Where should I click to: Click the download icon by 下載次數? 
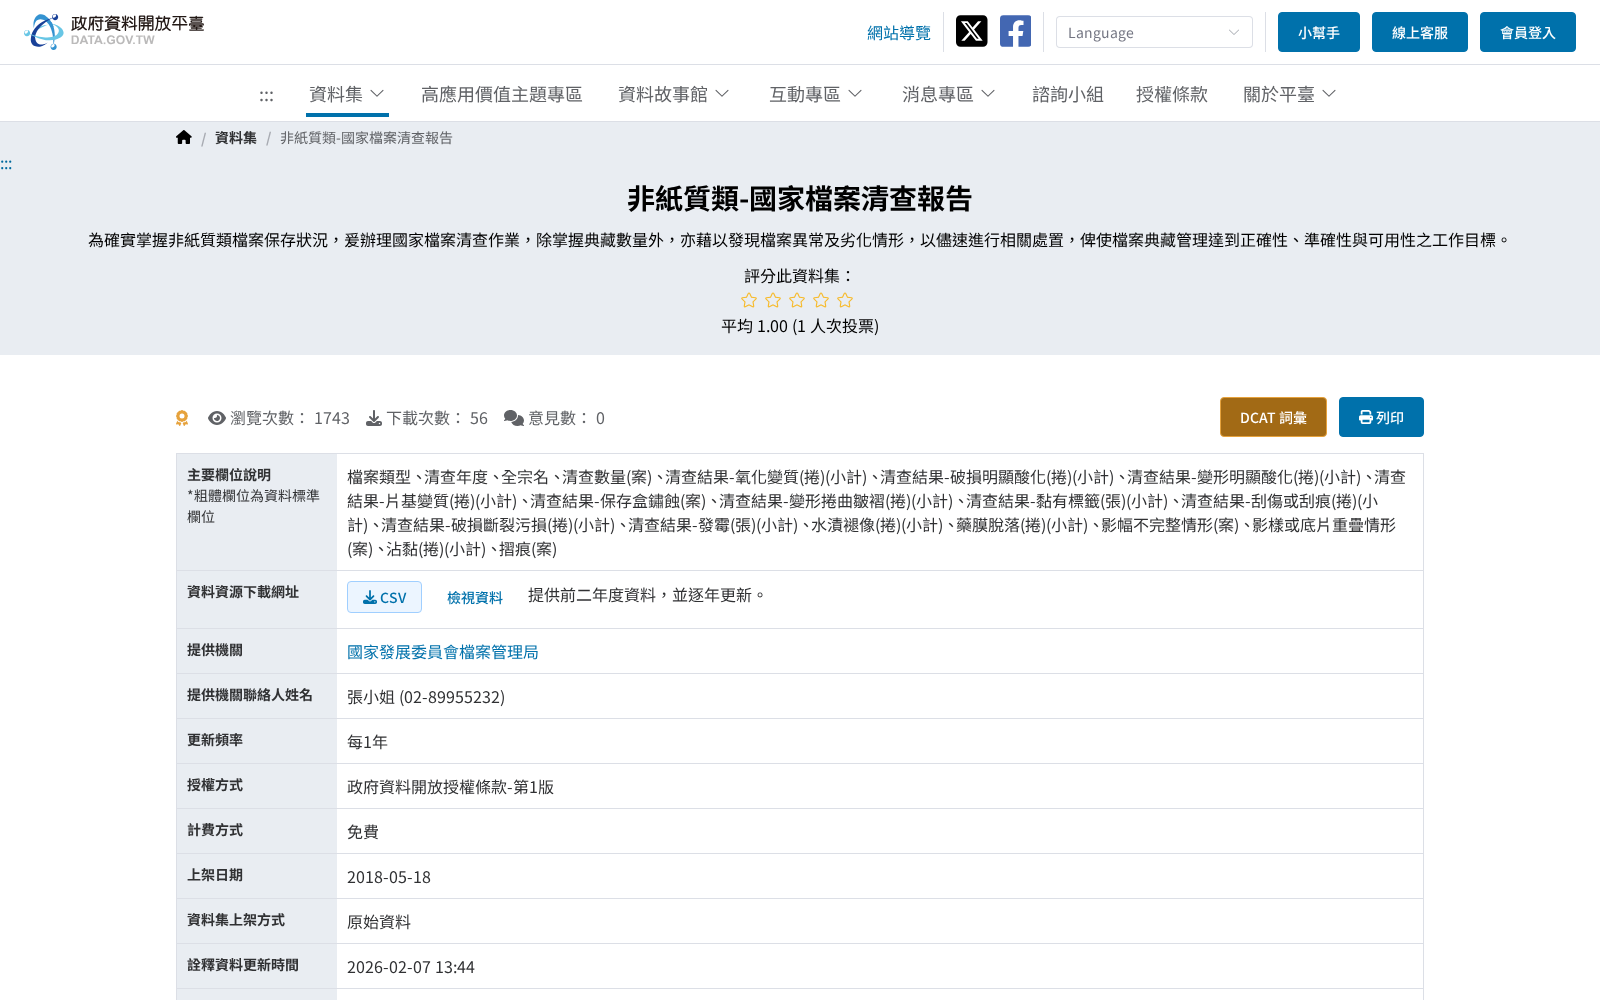pos(374,418)
